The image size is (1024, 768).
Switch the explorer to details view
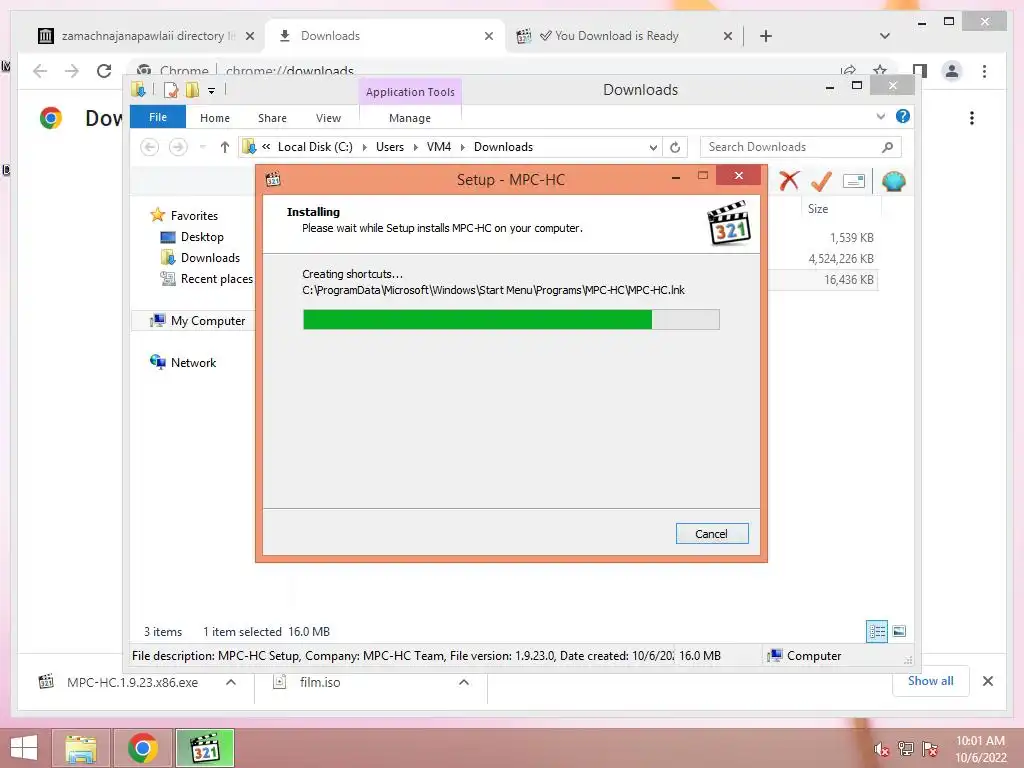tap(876, 631)
